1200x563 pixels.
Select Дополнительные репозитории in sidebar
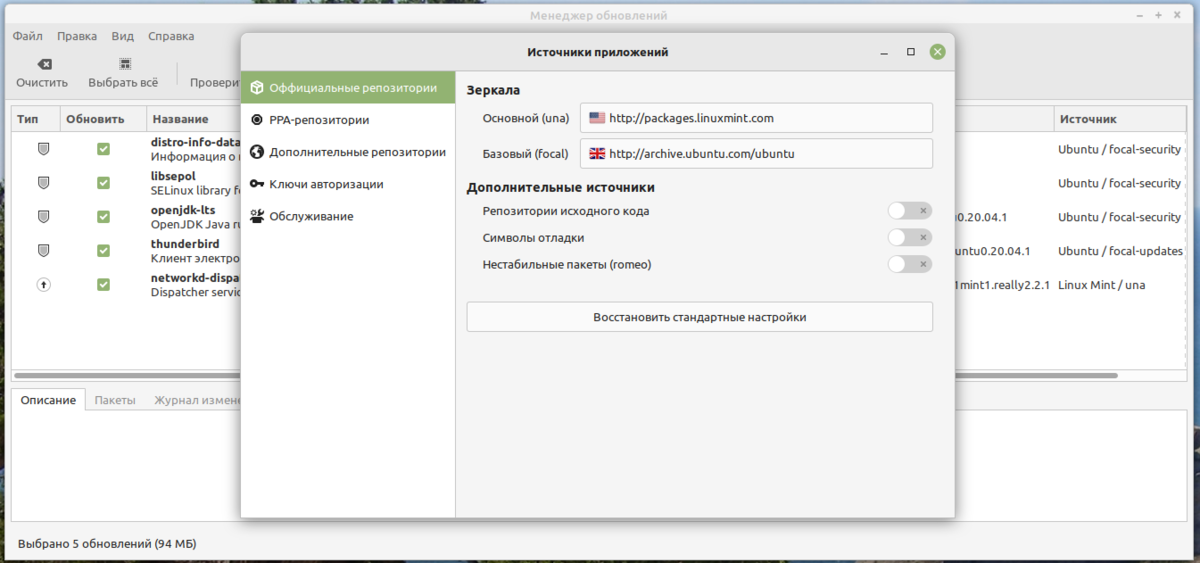[348, 152]
